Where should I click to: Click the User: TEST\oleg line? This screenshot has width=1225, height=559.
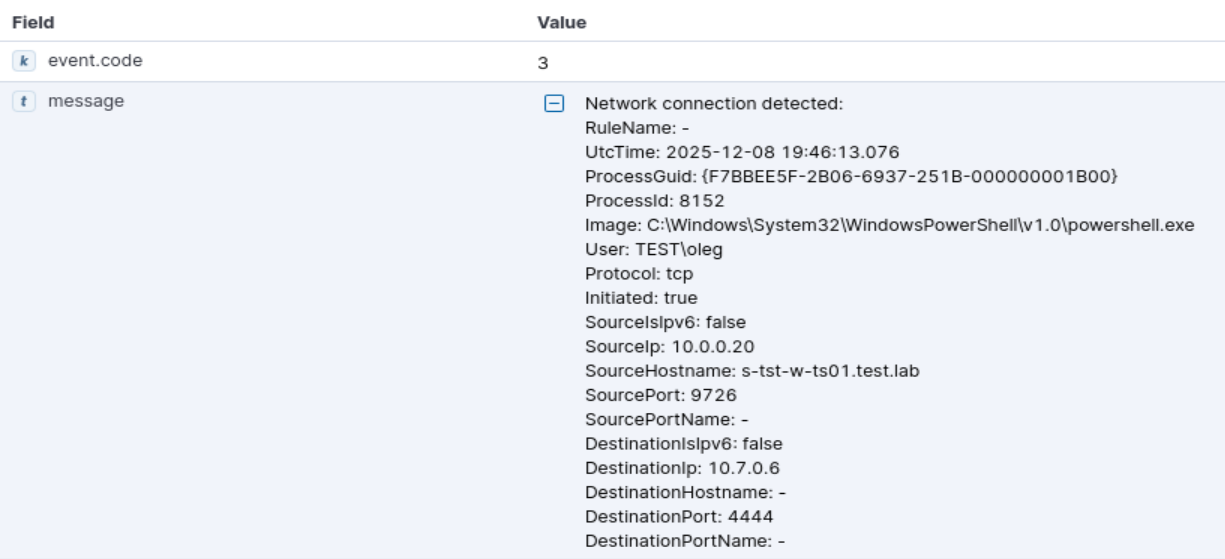coord(653,249)
